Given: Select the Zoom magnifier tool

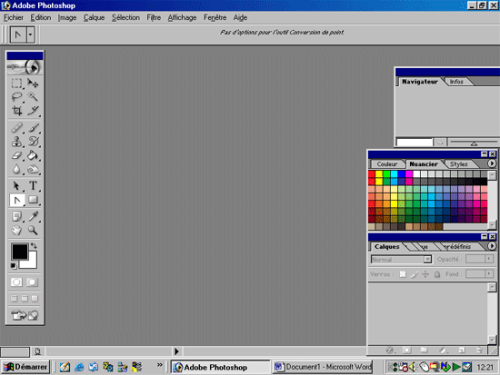Looking at the screenshot, I should click(x=33, y=230).
